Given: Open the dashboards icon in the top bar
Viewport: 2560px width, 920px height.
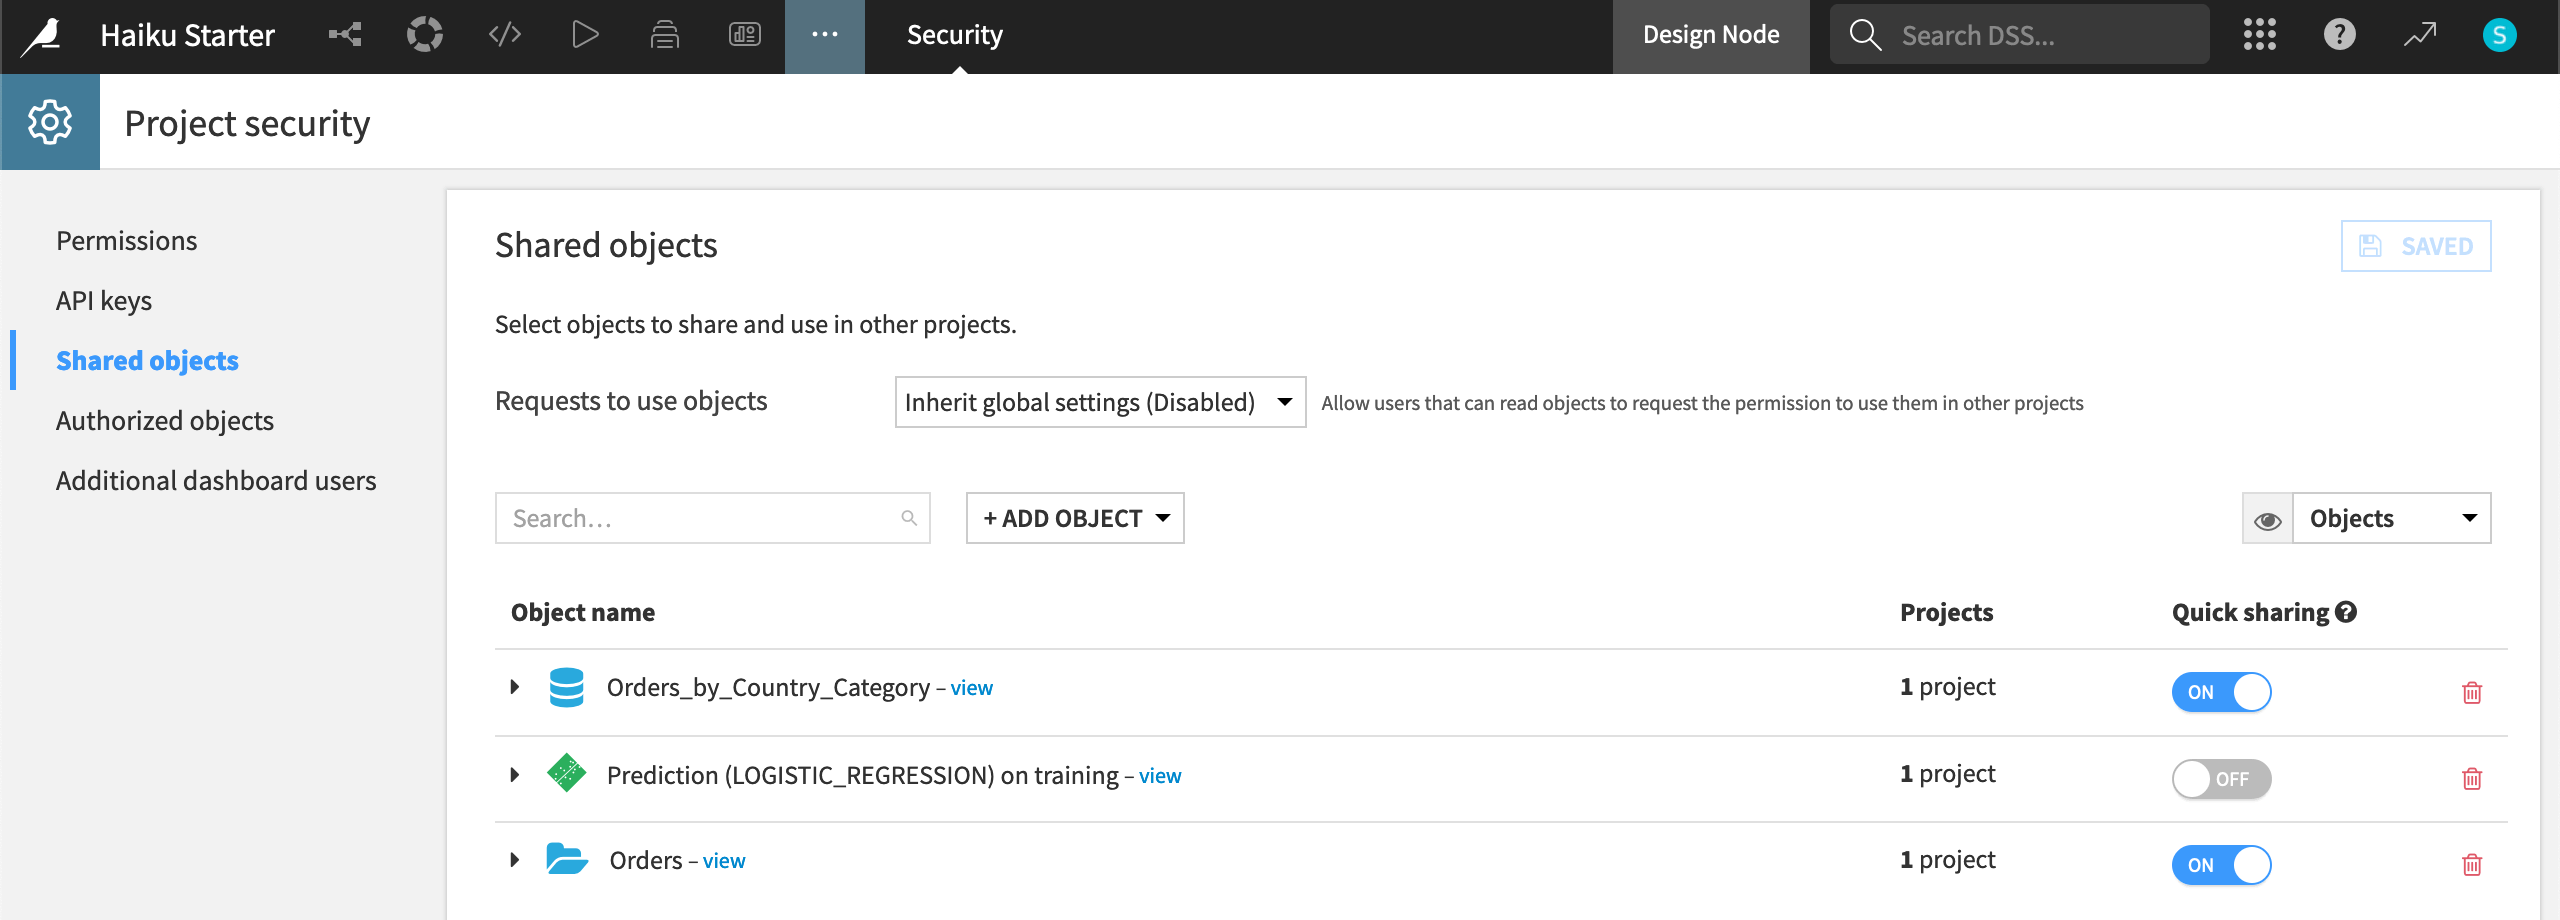Looking at the screenshot, I should coord(744,33).
